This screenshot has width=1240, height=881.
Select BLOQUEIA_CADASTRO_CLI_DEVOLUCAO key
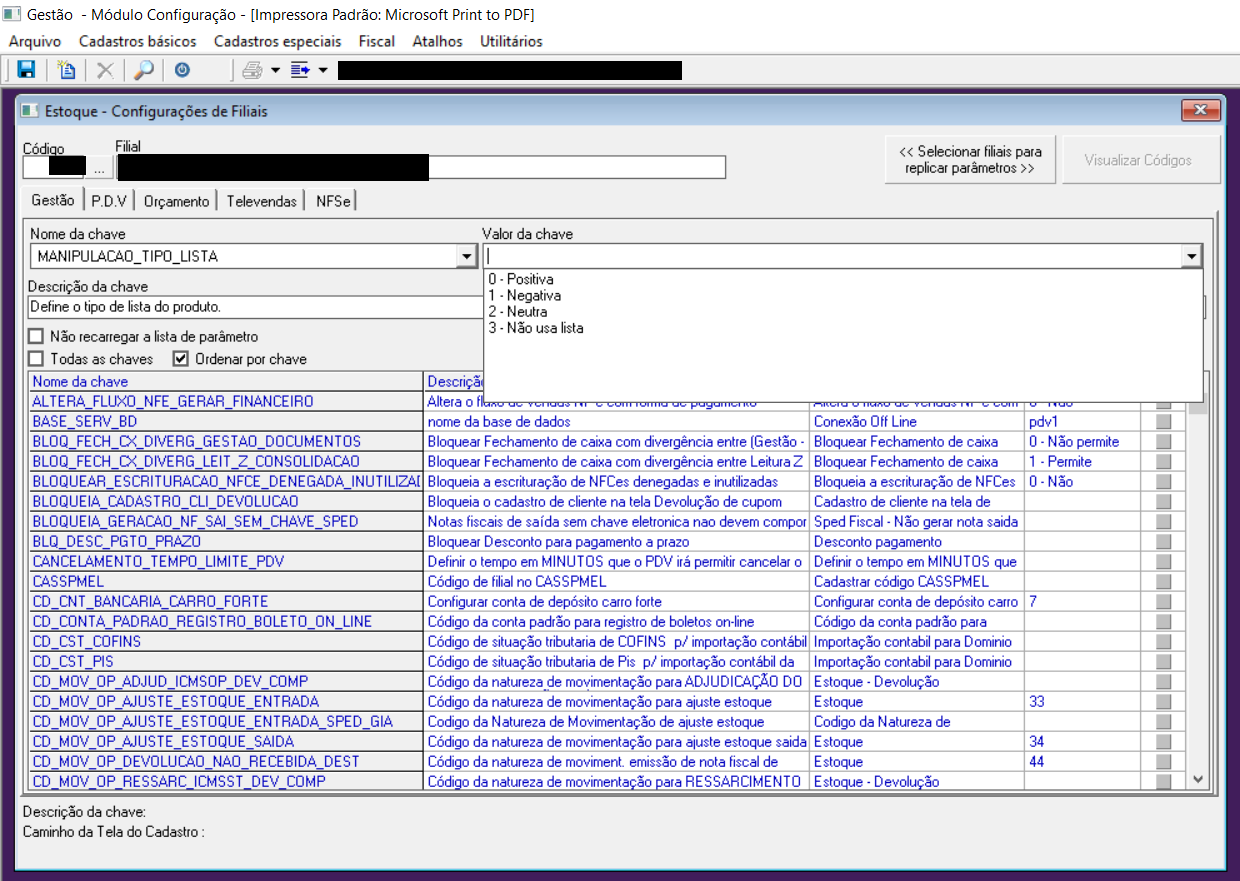[x=226, y=502]
